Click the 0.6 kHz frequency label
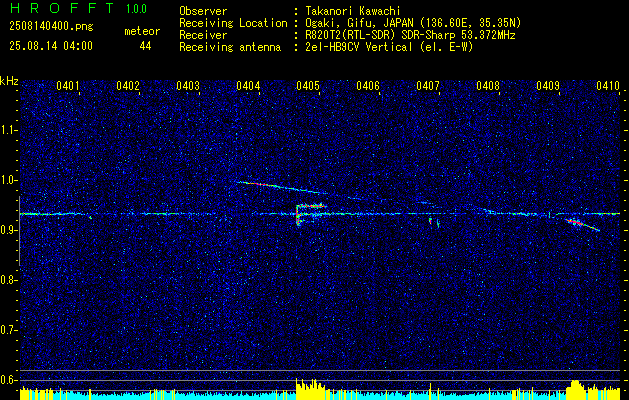This screenshot has height=400, width=629. click(9, 380)
